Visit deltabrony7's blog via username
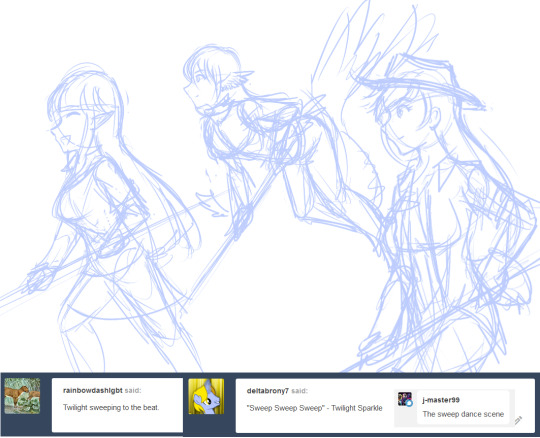 [268, 391]
